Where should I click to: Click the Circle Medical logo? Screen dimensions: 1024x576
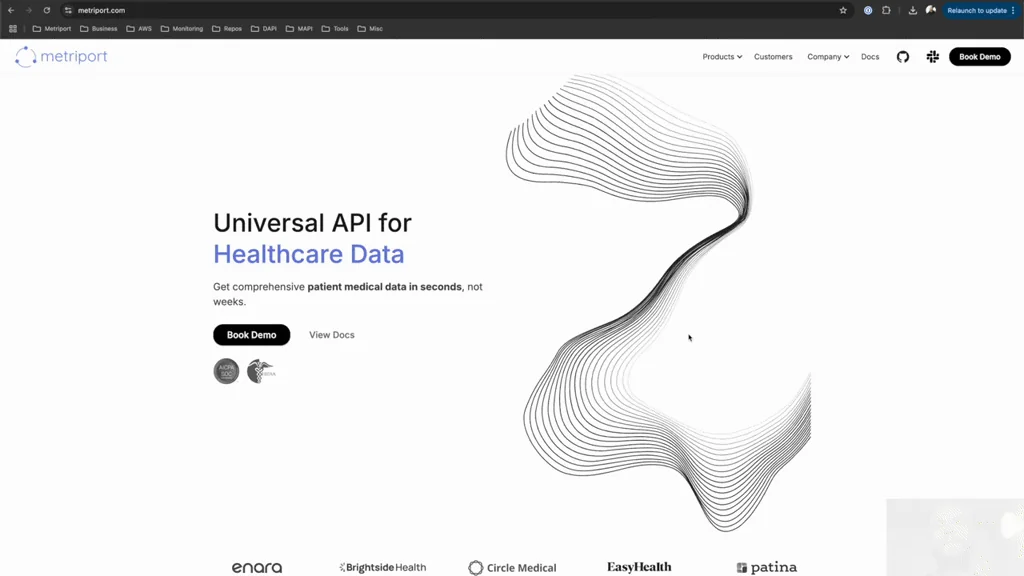pyautogui.click(x=513, y=568)
